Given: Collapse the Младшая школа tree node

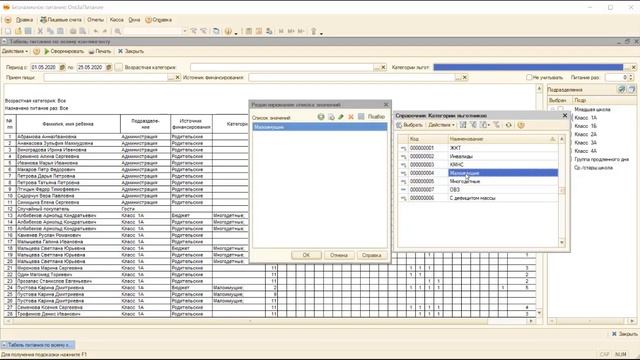Looking at the screenshot, I should point(553,109).
